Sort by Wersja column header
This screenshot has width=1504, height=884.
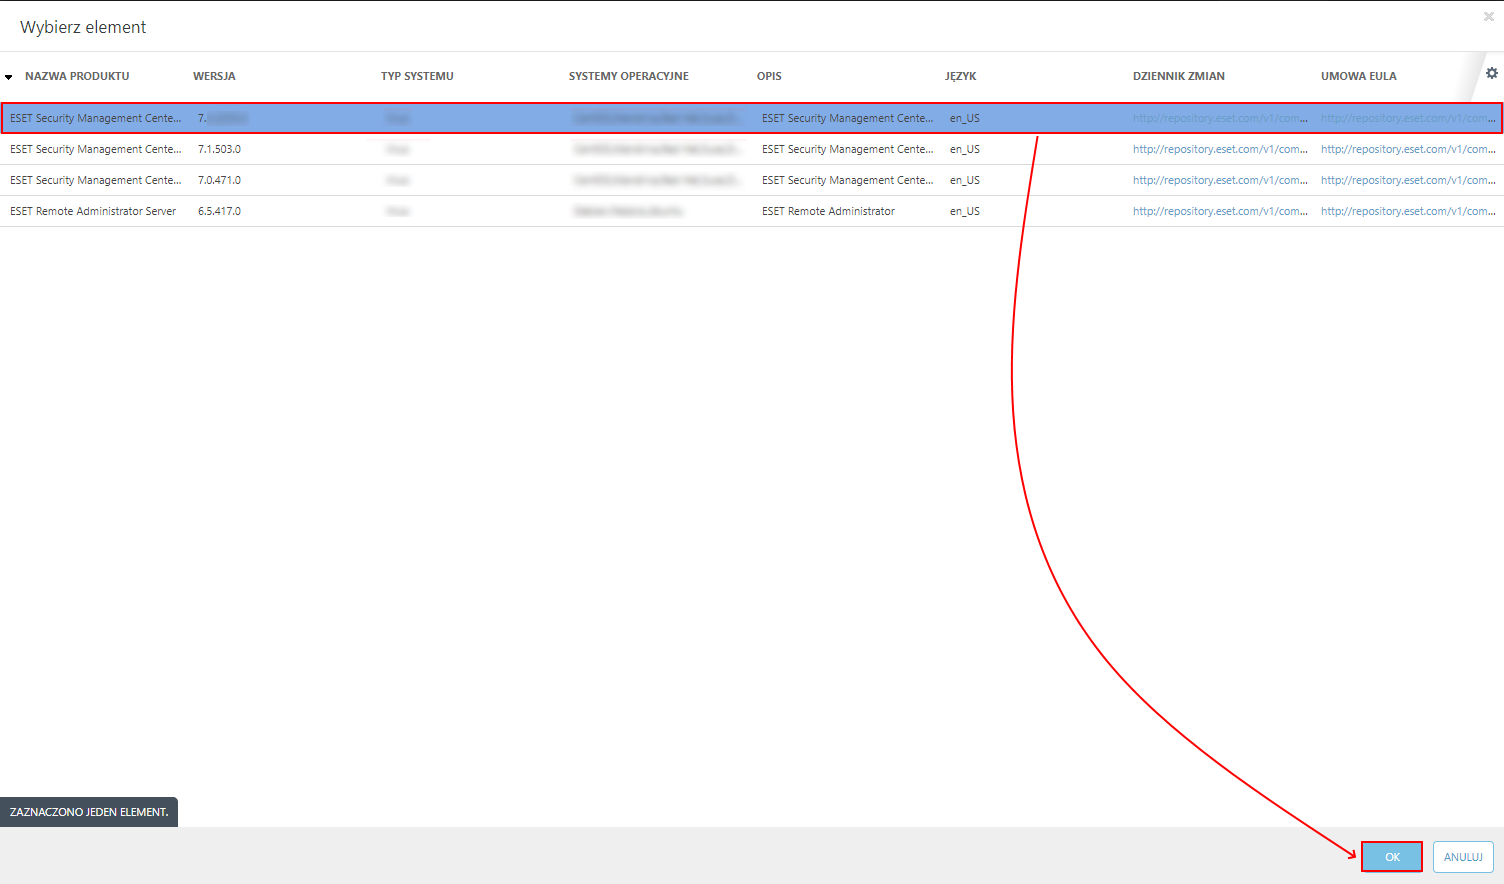tap(214, 76)
